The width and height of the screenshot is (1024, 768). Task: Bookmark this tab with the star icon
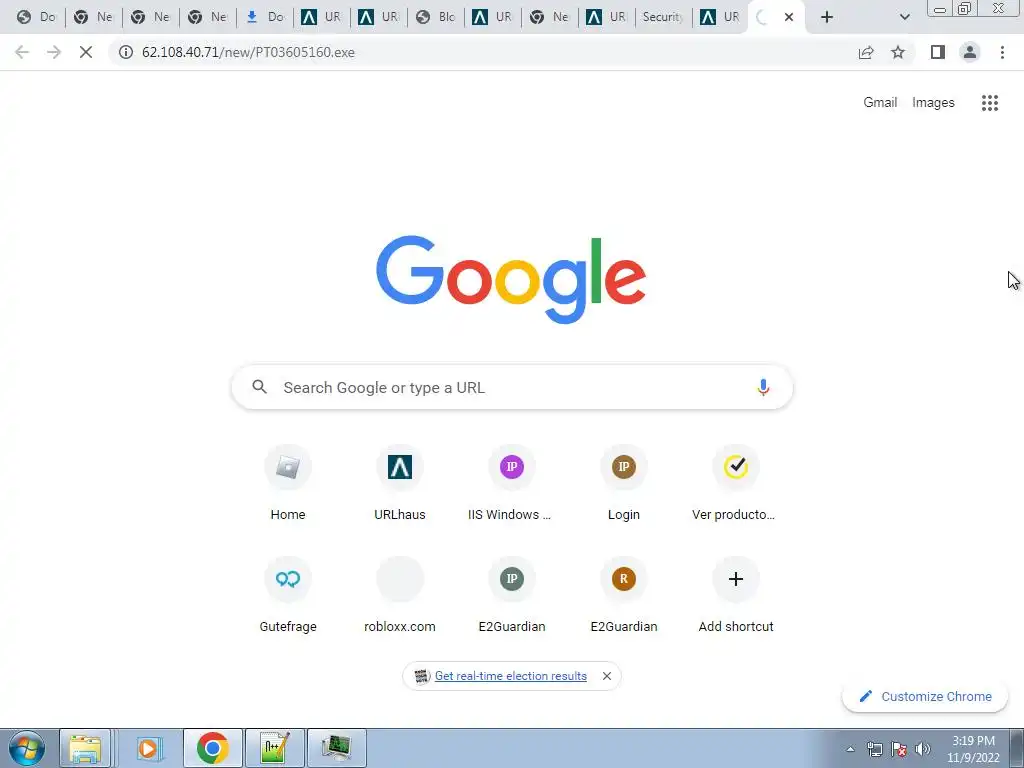tap(898, 52)
